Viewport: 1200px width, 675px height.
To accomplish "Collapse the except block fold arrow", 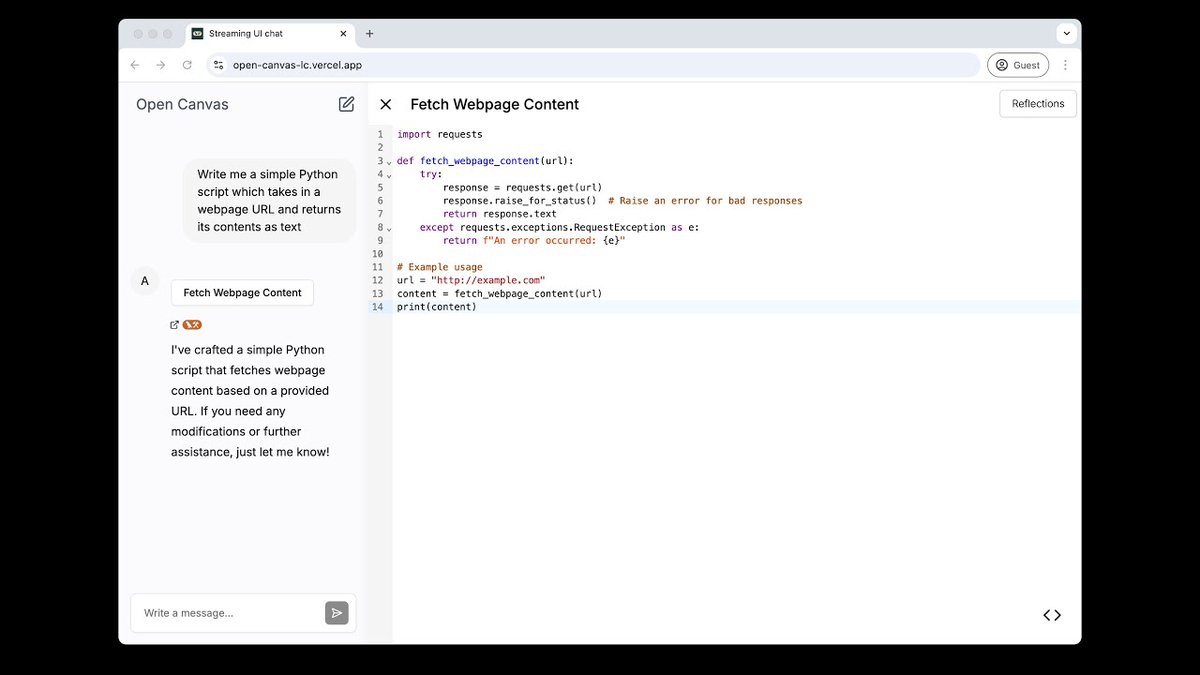I will click(x=389, y=228).
